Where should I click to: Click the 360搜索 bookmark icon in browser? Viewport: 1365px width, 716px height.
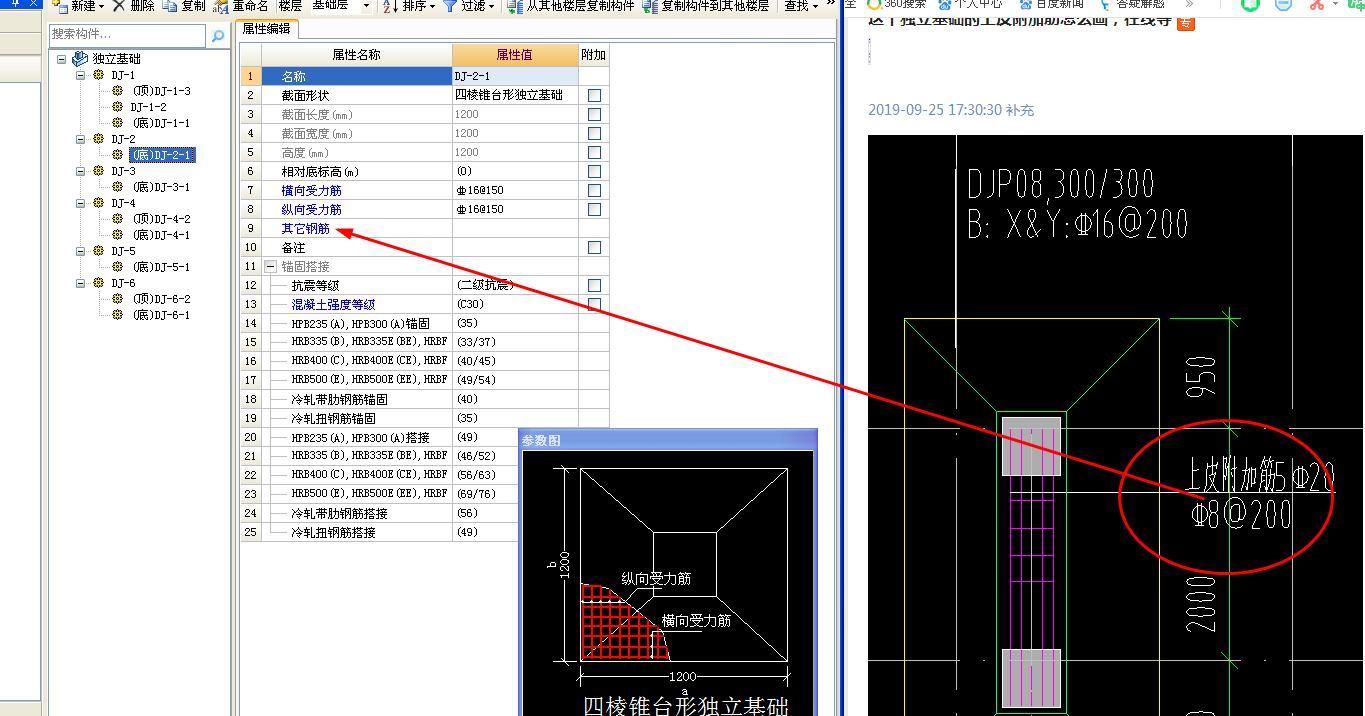point(874,4)
